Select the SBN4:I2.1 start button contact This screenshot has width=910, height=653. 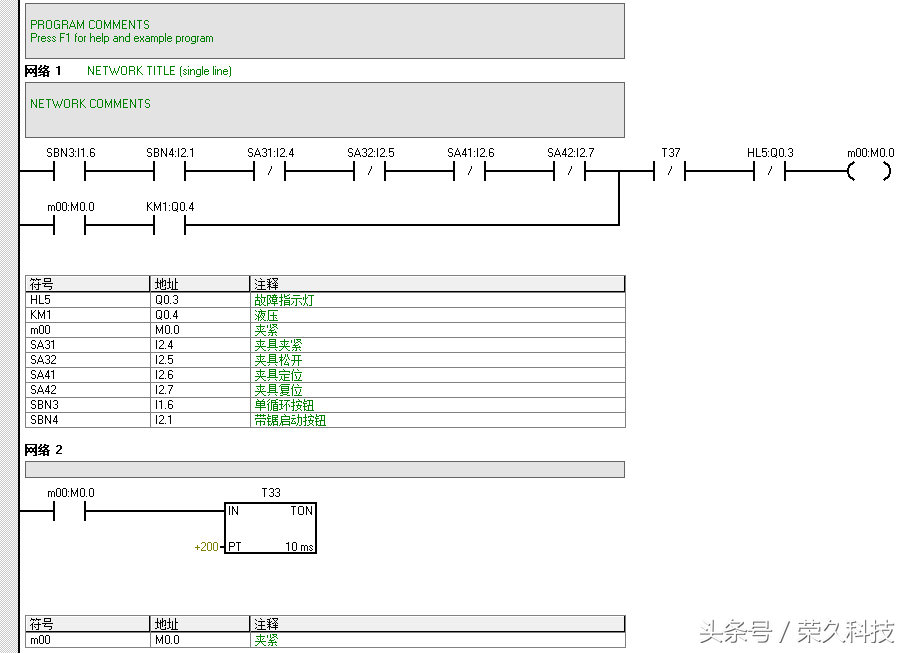pos(170,172)
